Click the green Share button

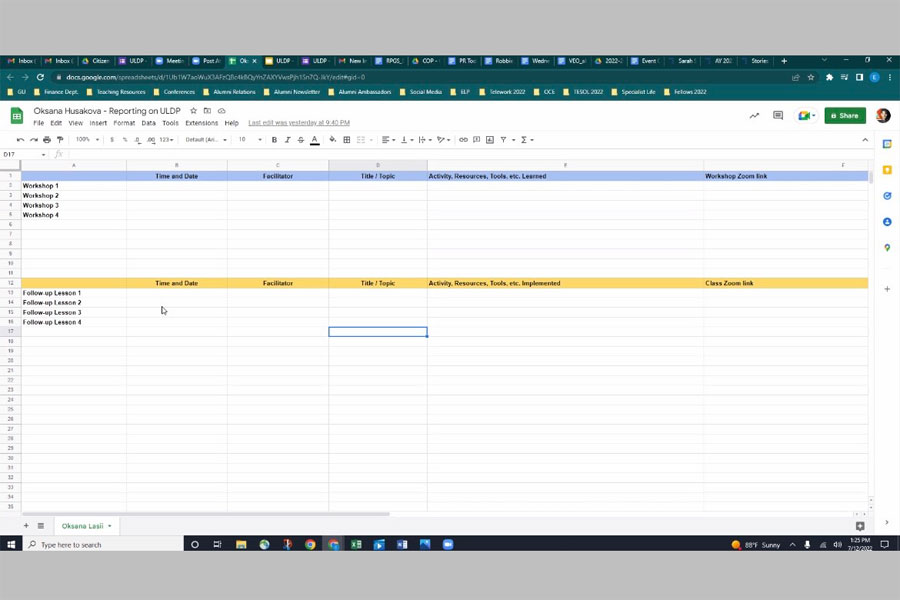(845, 116)
